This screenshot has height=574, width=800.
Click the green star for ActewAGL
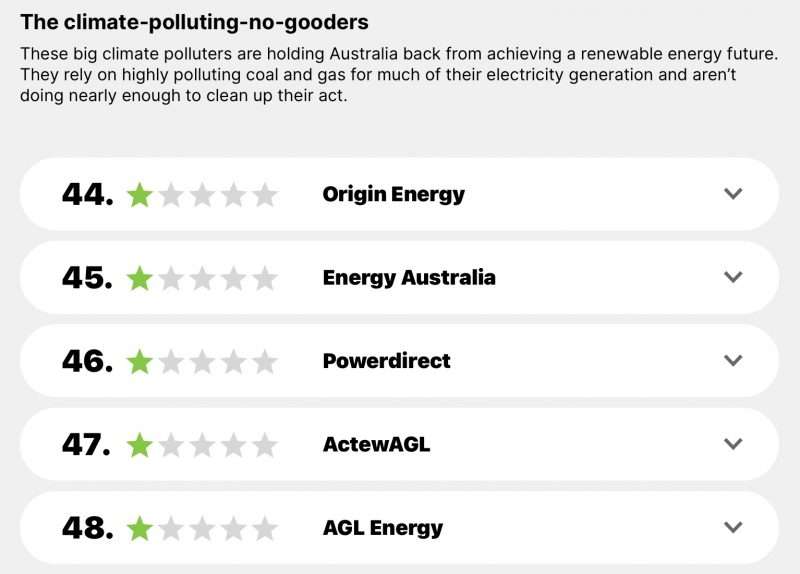click(140, 445)
